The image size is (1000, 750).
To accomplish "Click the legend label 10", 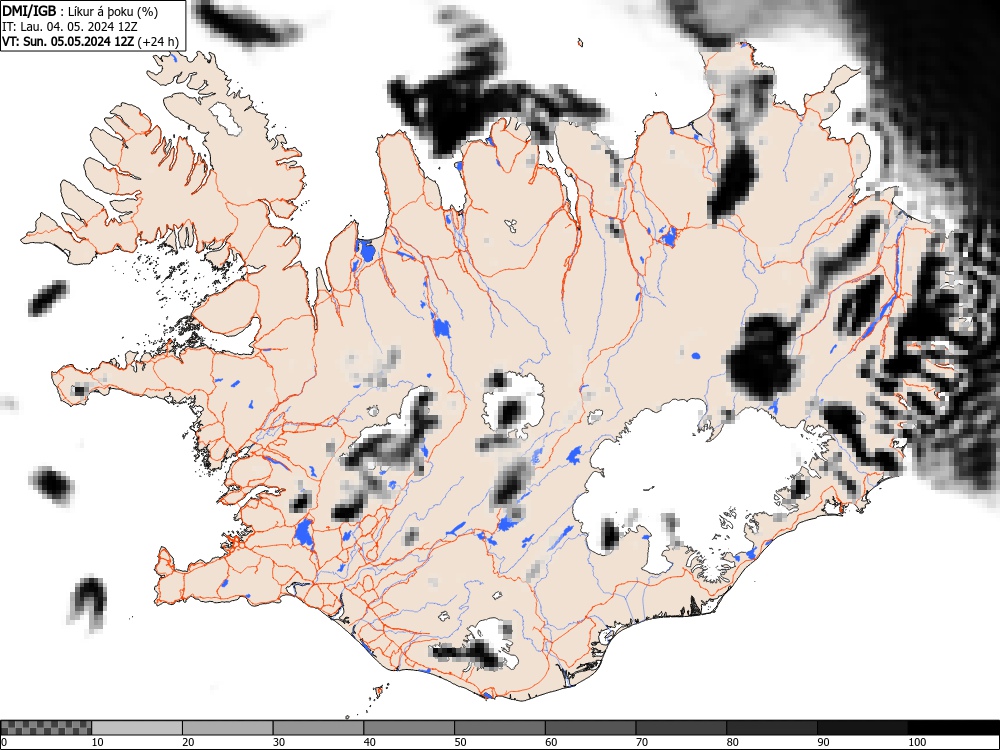I will pos(98,742).
